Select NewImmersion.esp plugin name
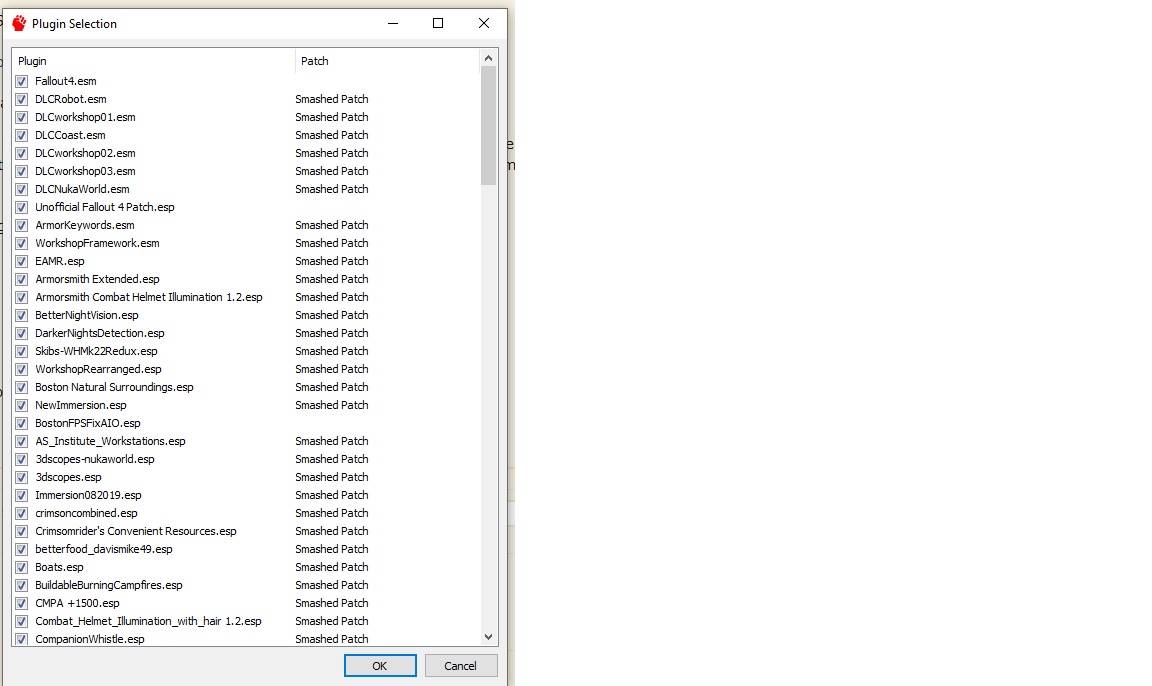This screenshot has width=1152, height=686. [x=81, y=405]
